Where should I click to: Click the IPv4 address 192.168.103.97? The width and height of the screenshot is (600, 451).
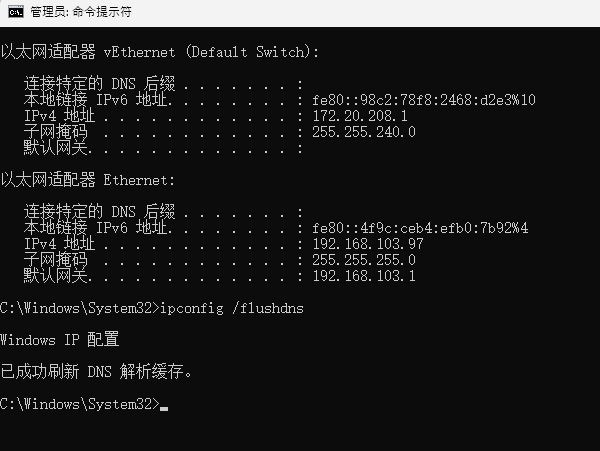pyautogui.click(x=368, y=244)
